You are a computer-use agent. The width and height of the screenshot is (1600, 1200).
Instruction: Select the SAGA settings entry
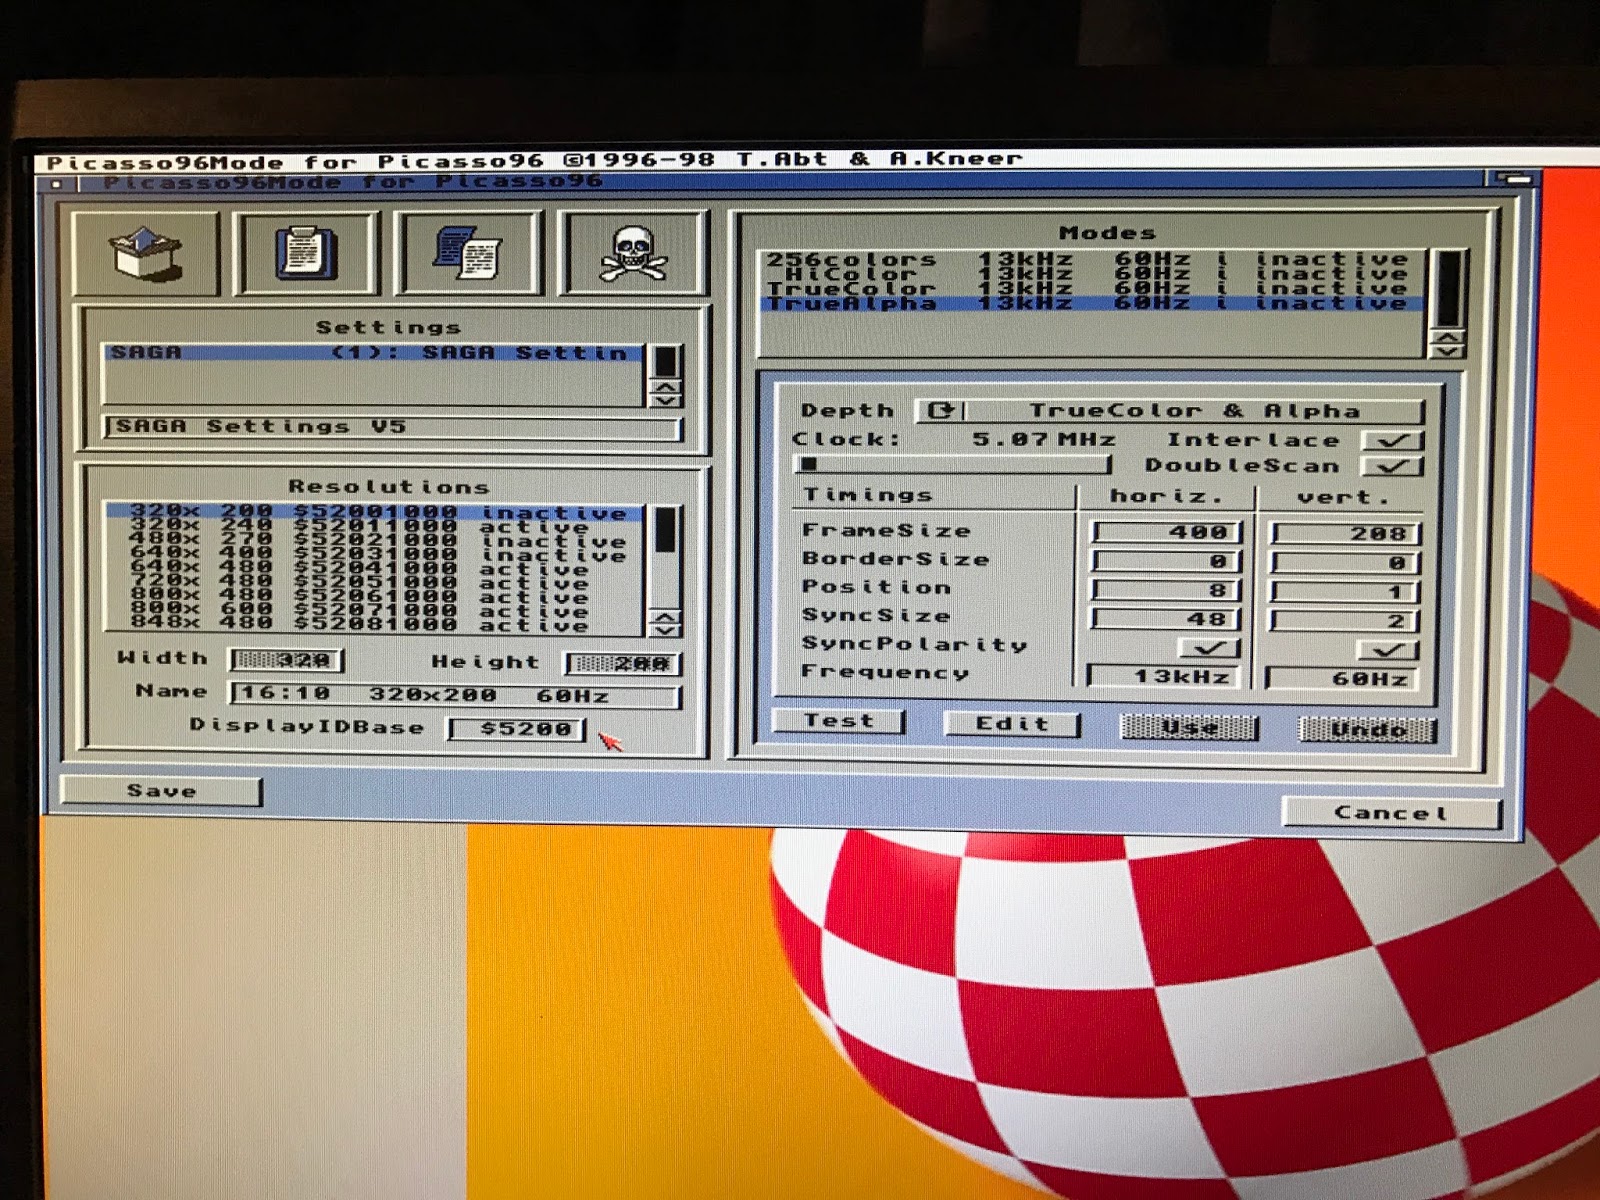[x=372, y=353]
